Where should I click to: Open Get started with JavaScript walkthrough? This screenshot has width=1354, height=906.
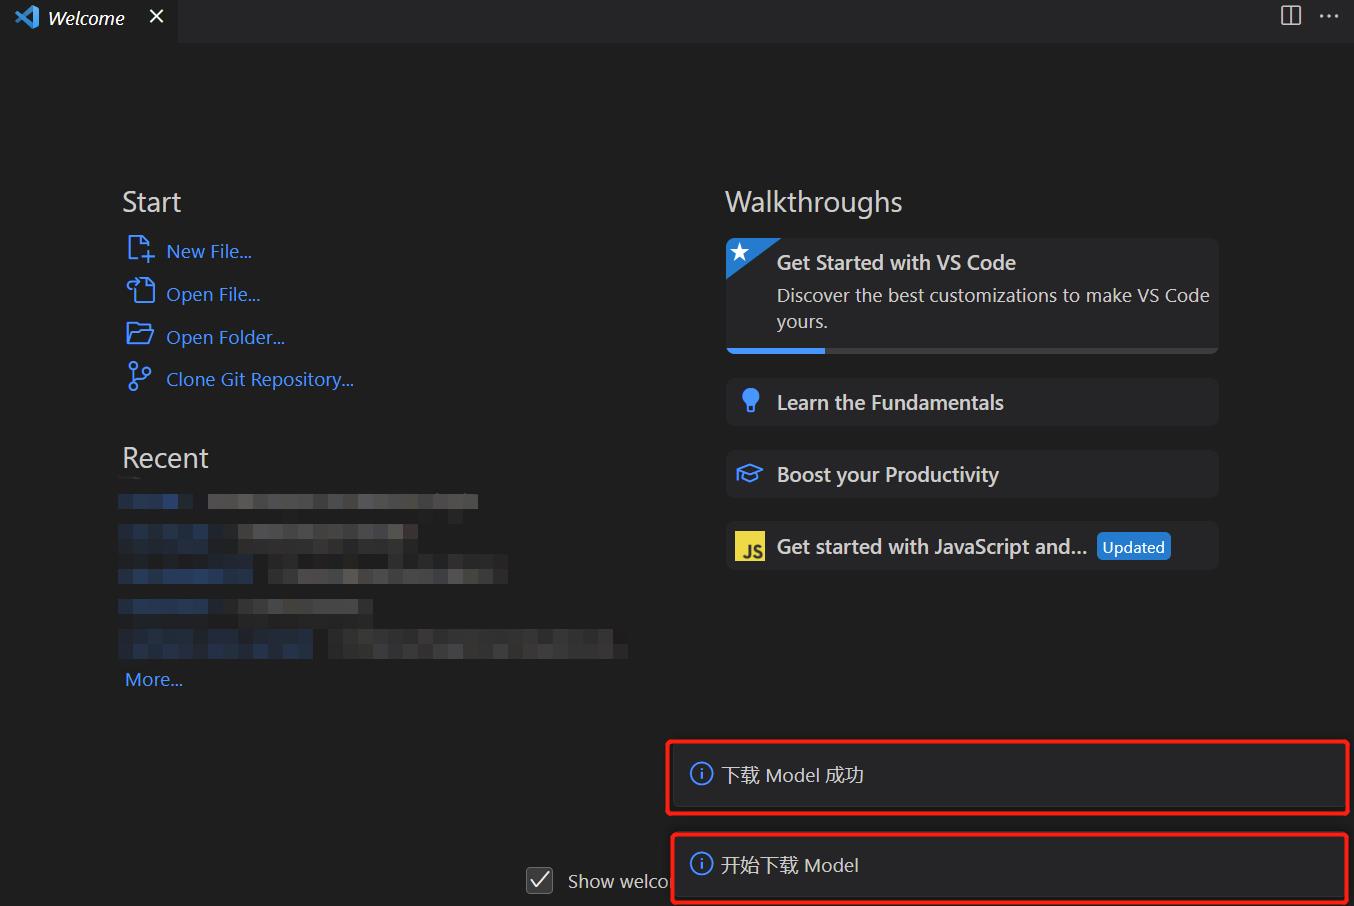click(x=972, y=546)
